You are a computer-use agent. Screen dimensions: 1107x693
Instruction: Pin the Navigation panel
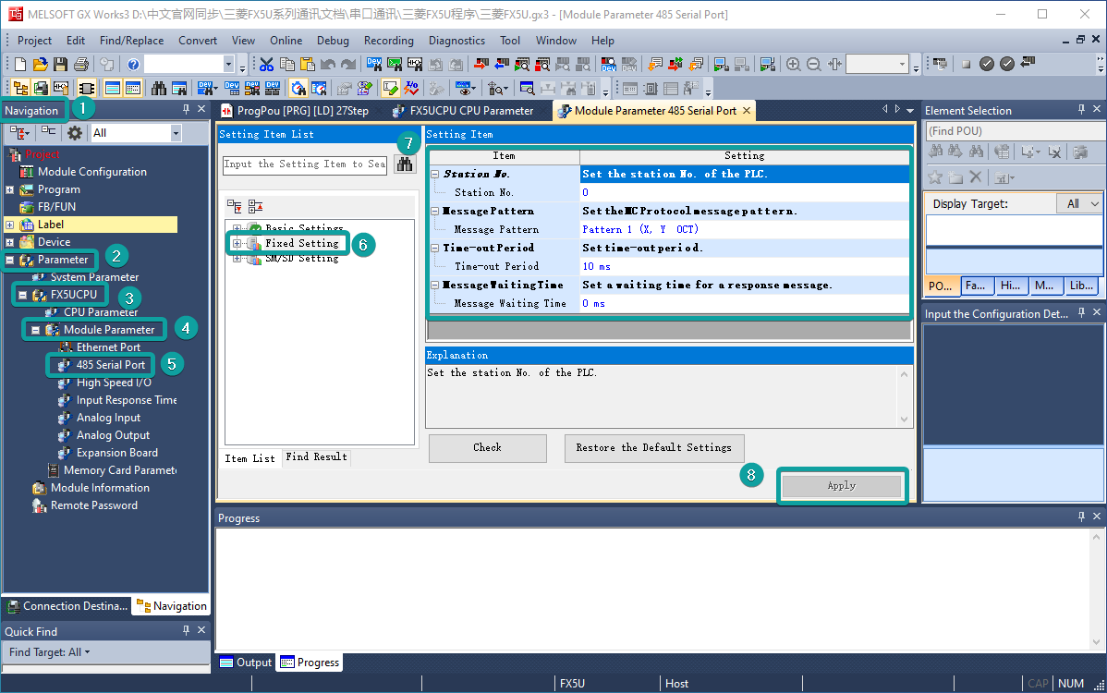tap(185, 110)
